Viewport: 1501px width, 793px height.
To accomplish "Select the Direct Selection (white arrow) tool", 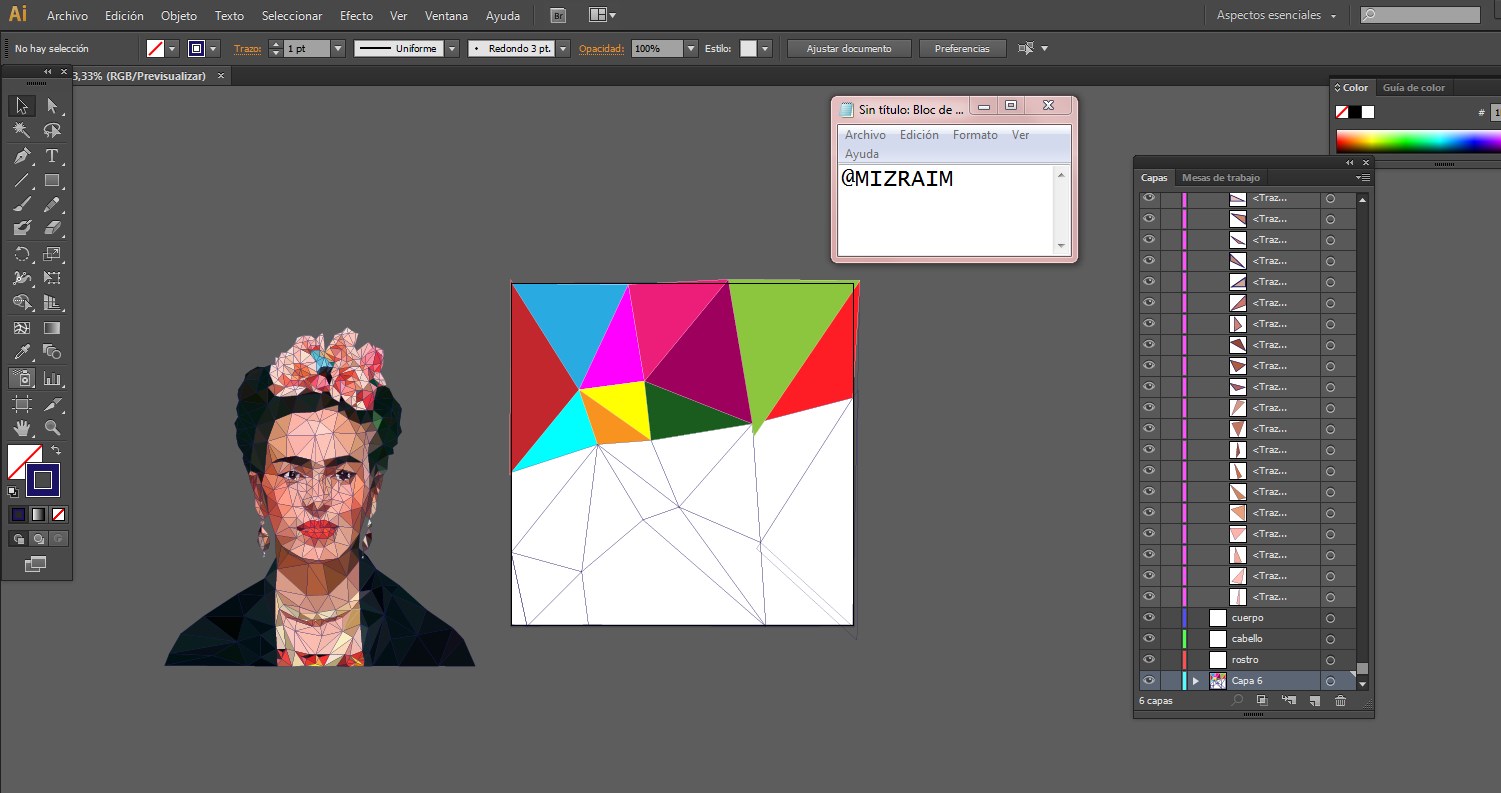I will coord(52,105).
